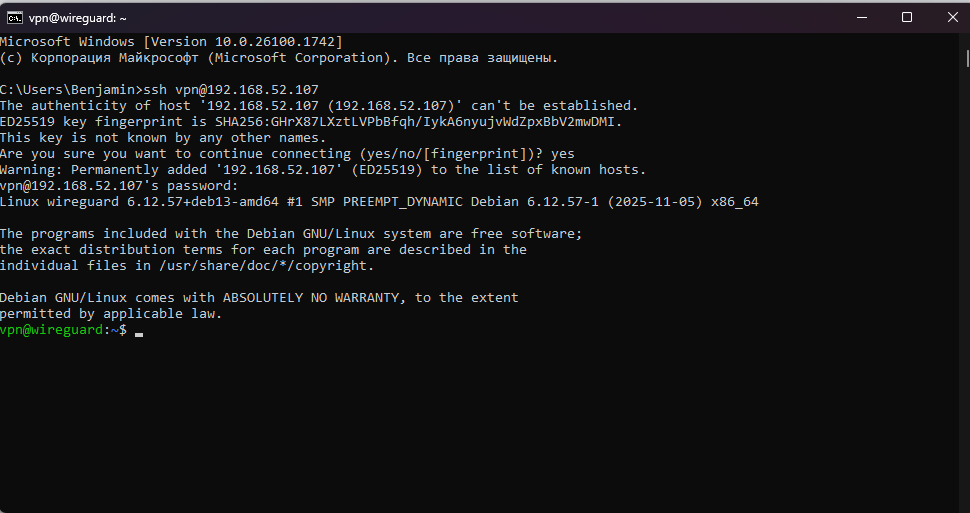Click the "ssh vpn@192.168.52.107" command text
The width and height of the screenshot is (970, 513).
point(231,89)
